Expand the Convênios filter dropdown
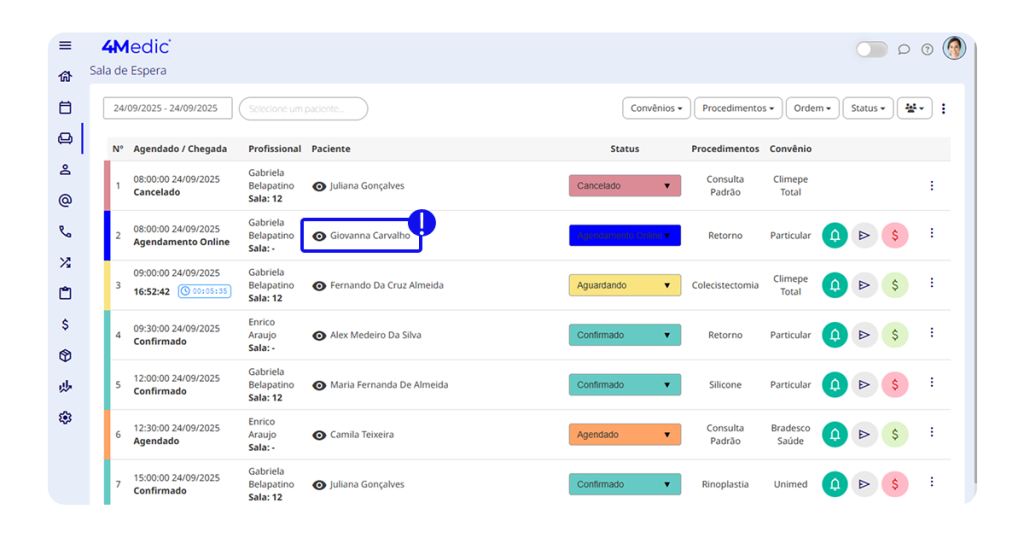The height and width of the screenshot is (538, 1024). tap(656, 108)
